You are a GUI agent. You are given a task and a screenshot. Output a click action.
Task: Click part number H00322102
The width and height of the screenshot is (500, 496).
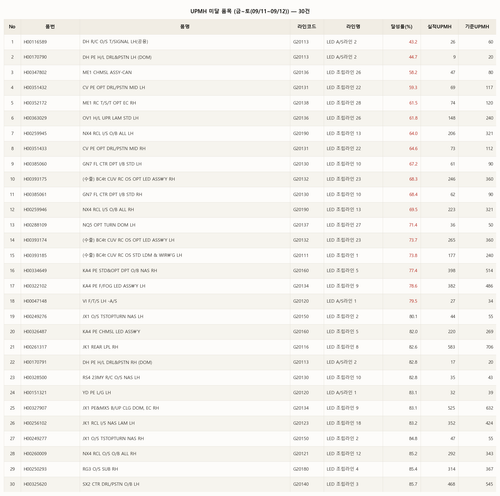(x=35, y=286)
